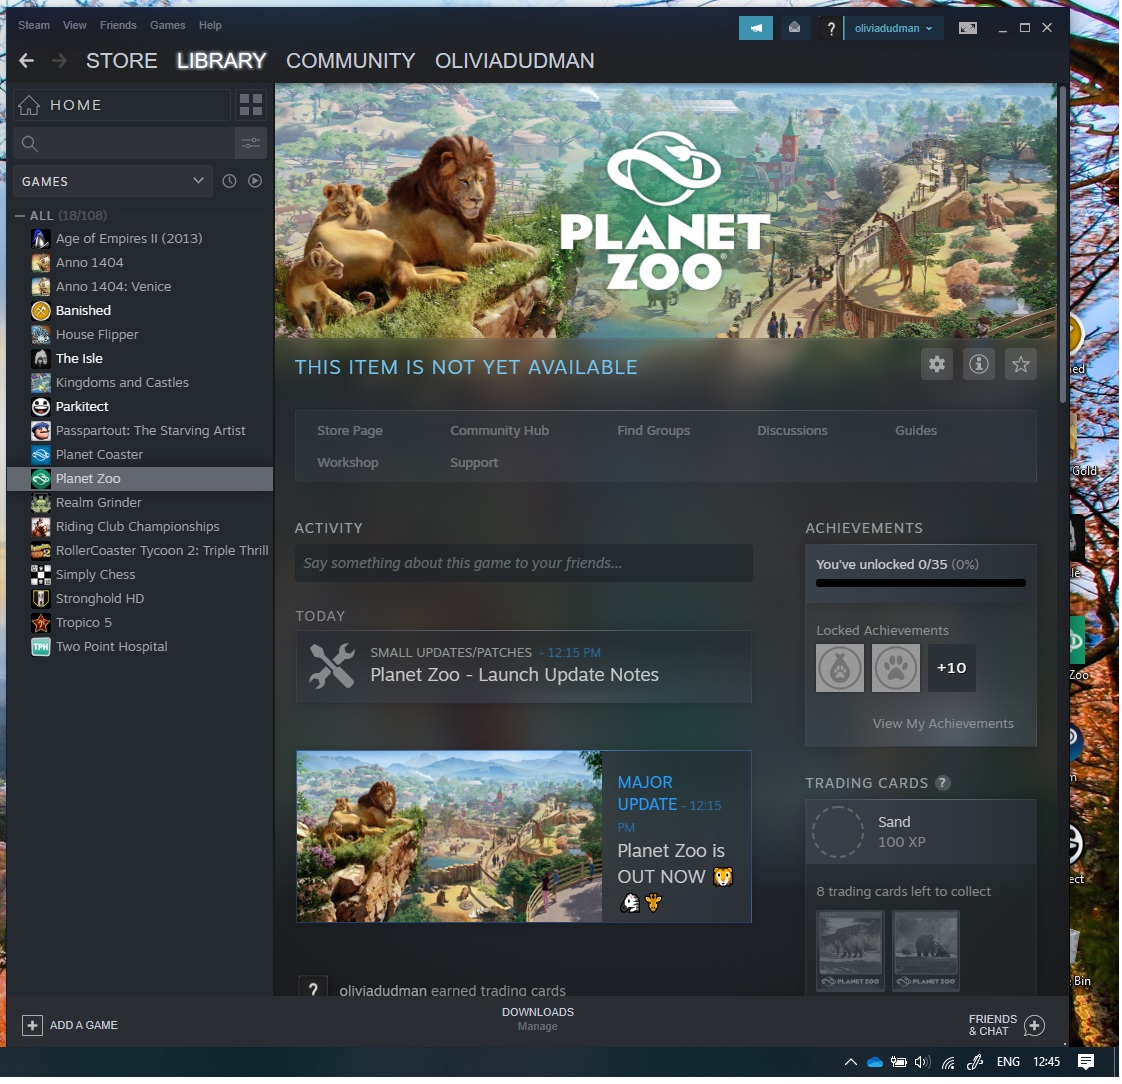Screen dimensions: 1122x1084
Task: Open Planet Zoo Launch Update Notes
Action: [x=514, y=675]
